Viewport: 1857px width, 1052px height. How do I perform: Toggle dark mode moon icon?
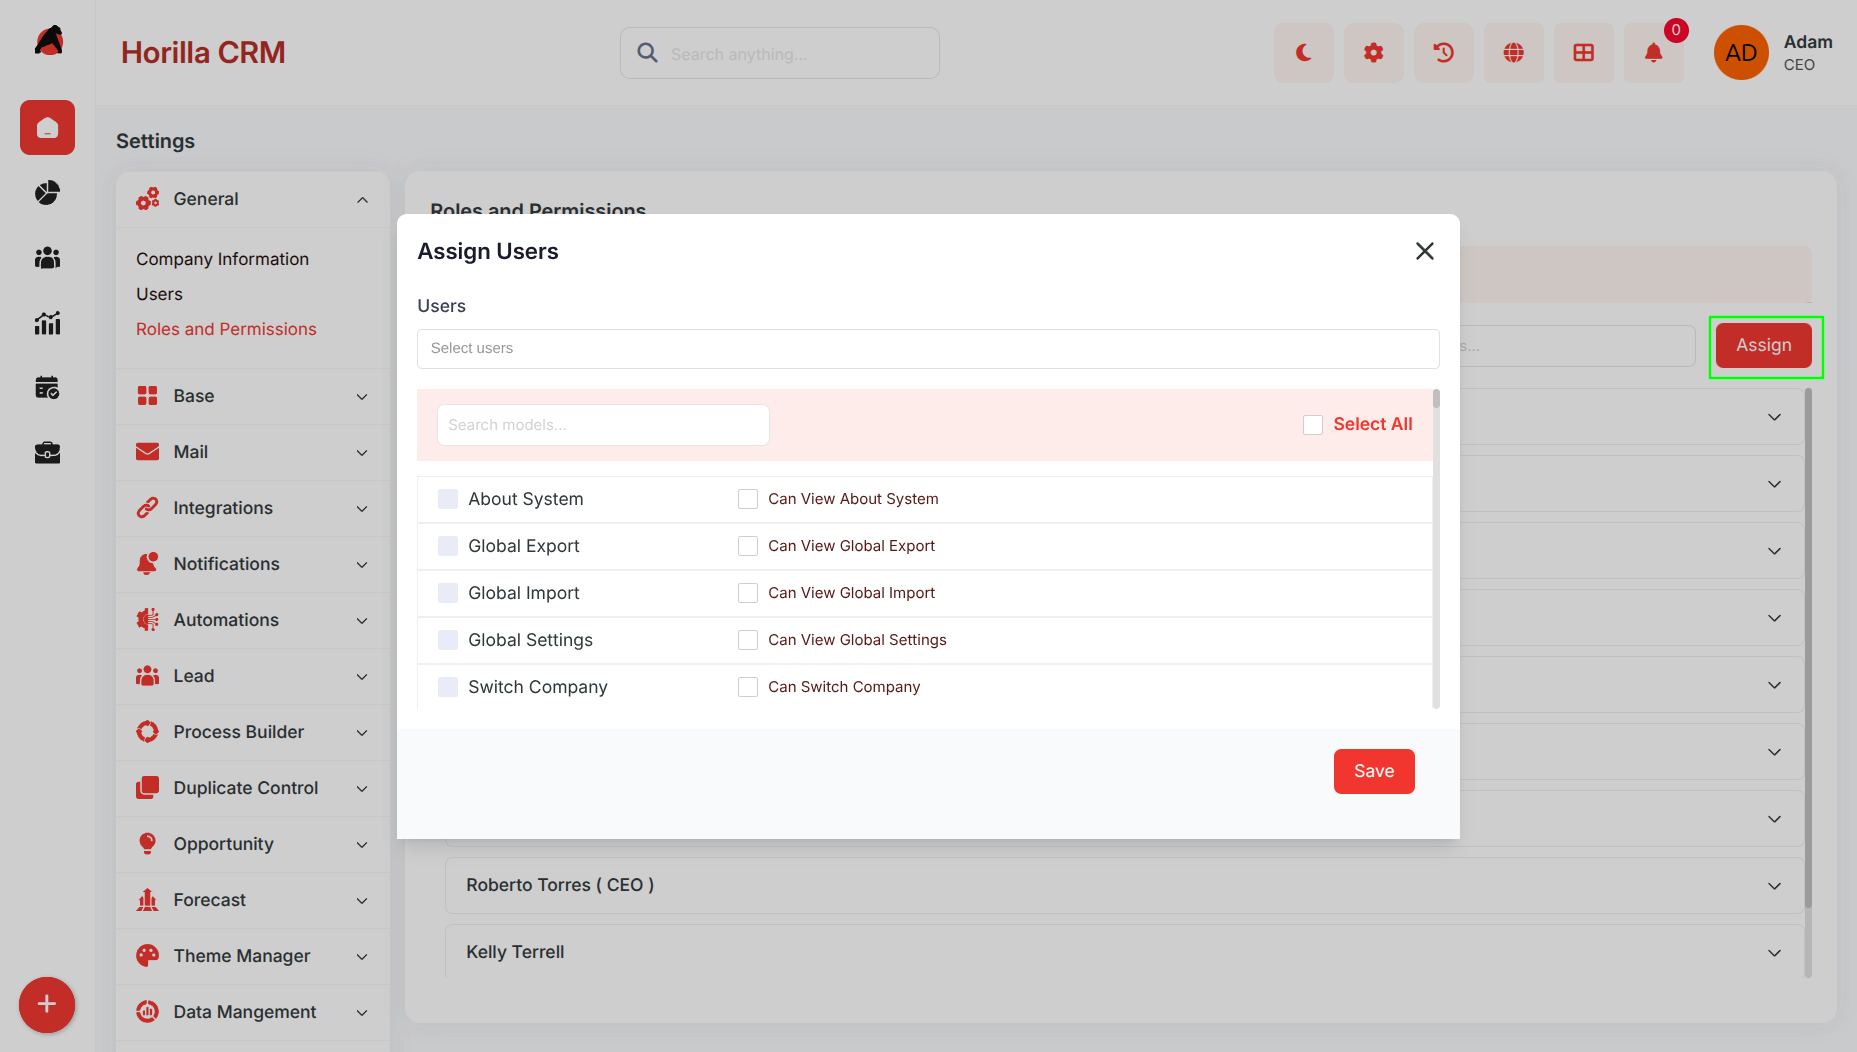[x=1303, y=53]
